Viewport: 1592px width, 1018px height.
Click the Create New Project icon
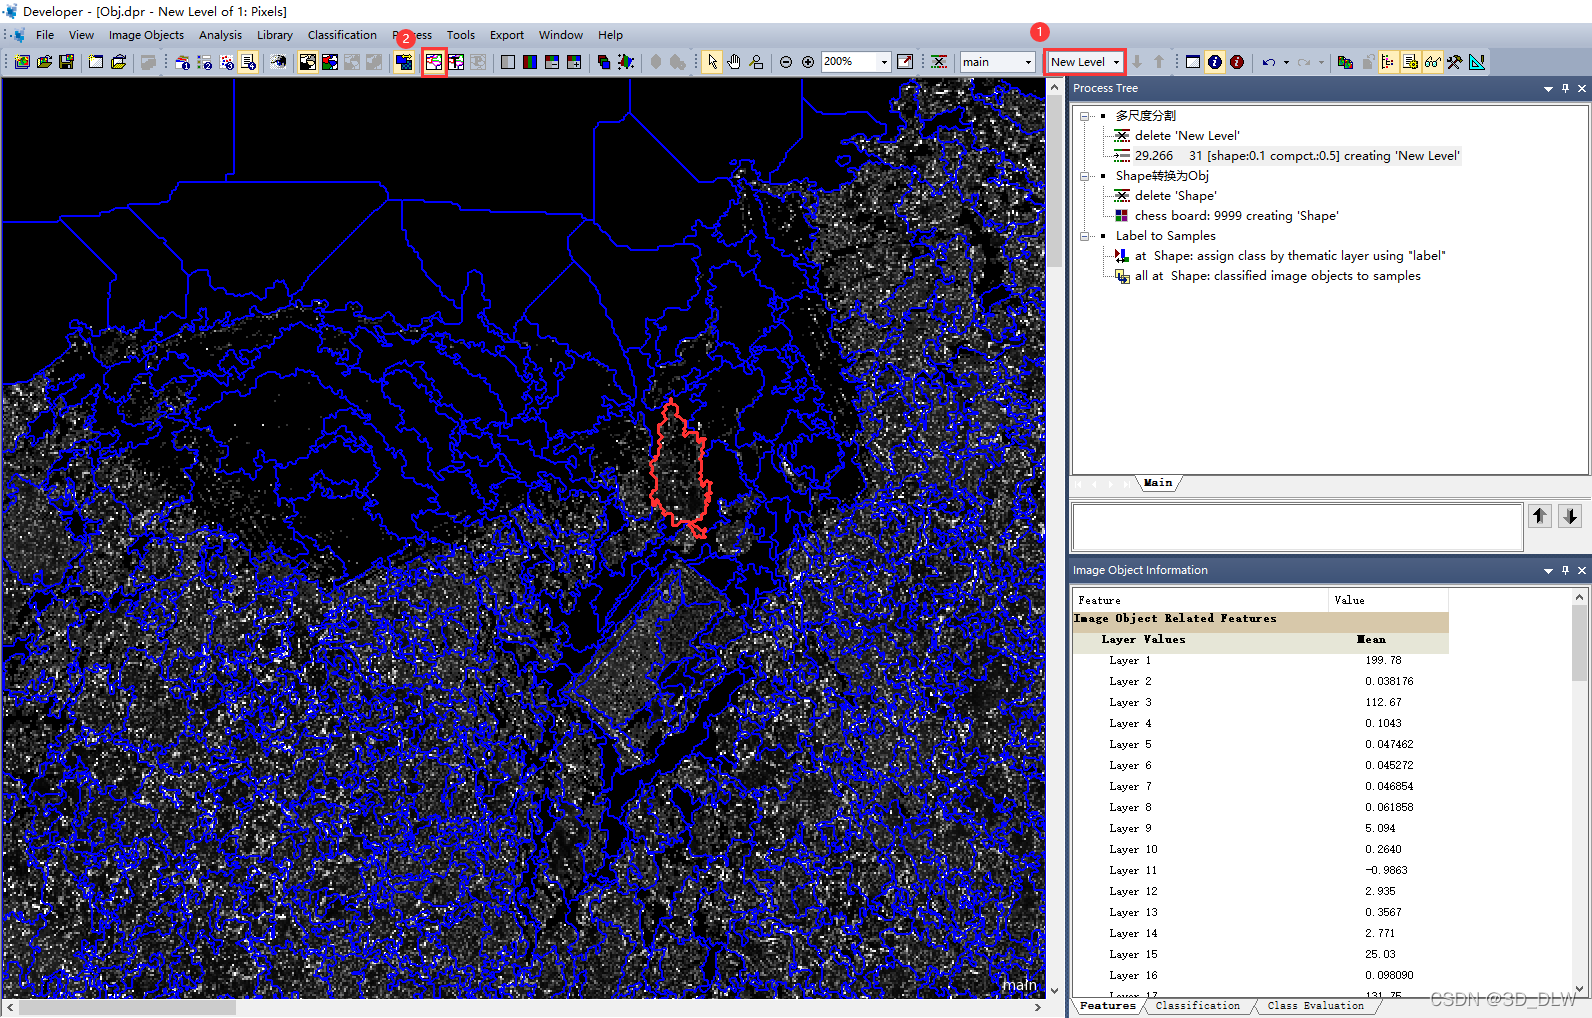coord(22,62)
